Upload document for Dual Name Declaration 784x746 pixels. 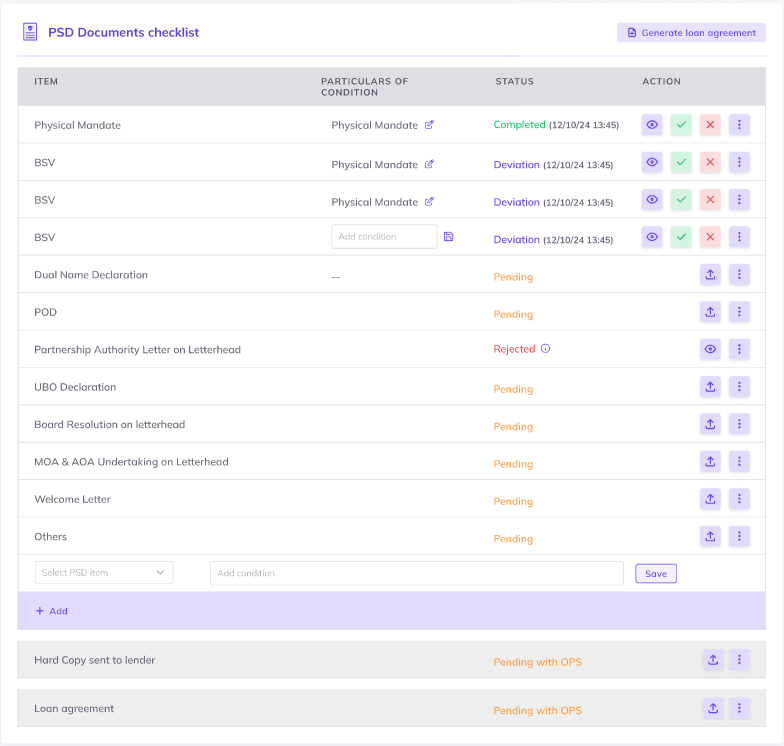pyautogui.click(x=710, y=275)
